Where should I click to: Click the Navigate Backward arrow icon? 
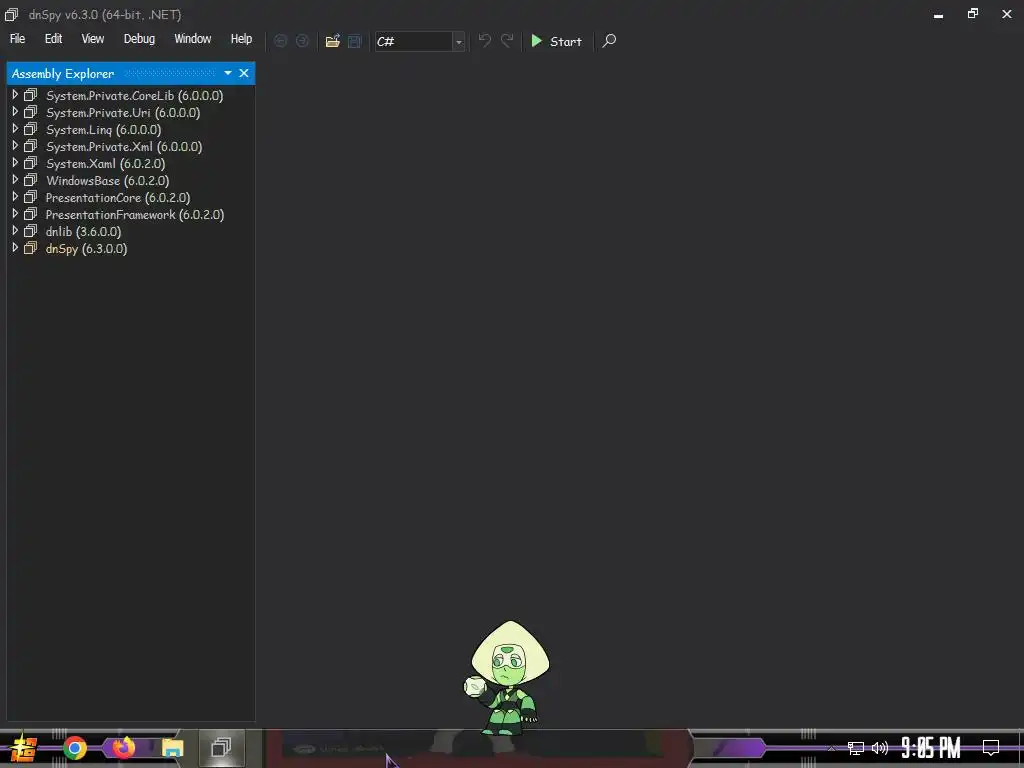coord(281,41)
